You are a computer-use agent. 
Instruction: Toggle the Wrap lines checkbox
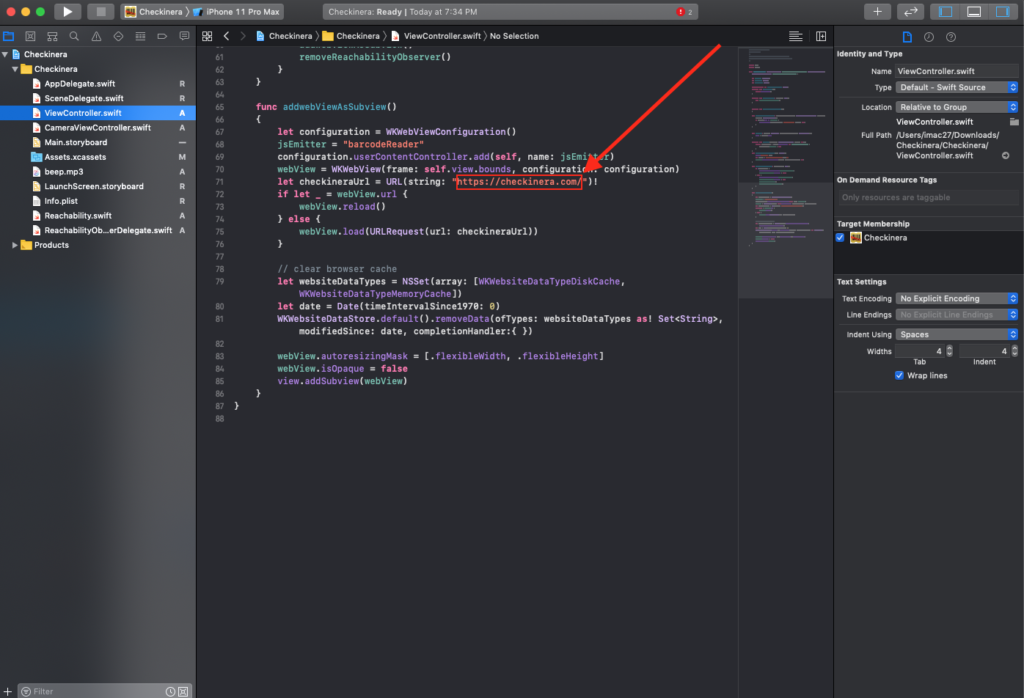(x=899, y=375)
